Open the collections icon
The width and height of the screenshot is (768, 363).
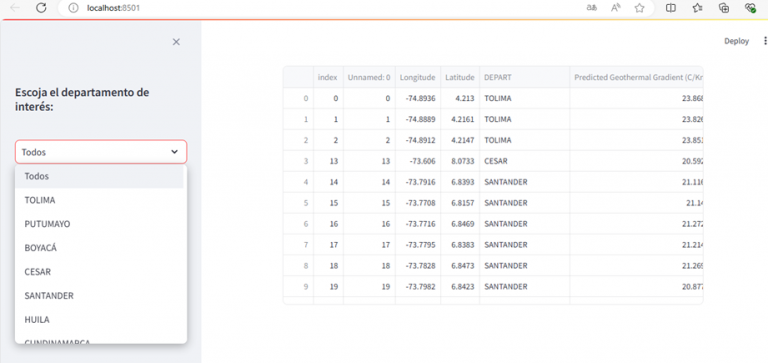[724, 8]
